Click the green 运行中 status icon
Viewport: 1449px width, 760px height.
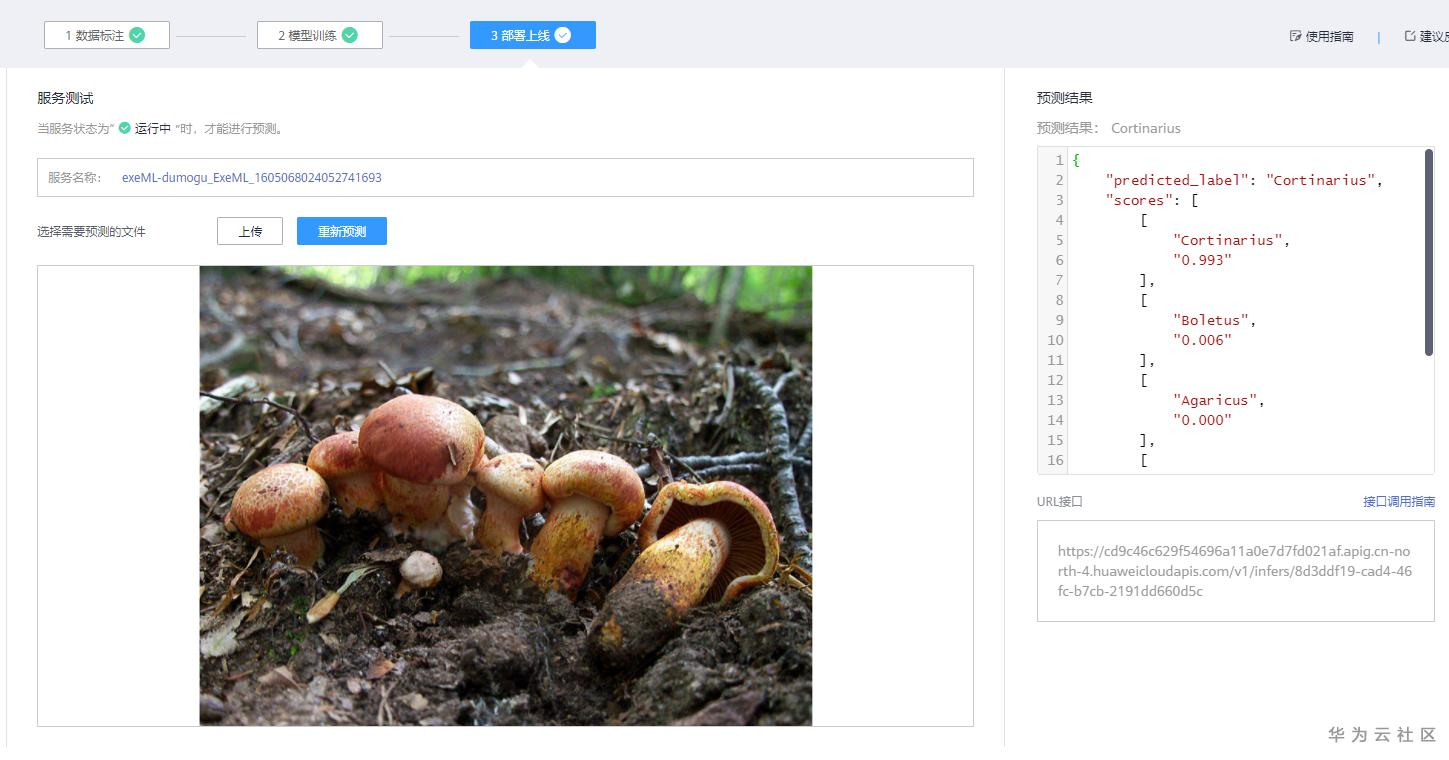125,128
